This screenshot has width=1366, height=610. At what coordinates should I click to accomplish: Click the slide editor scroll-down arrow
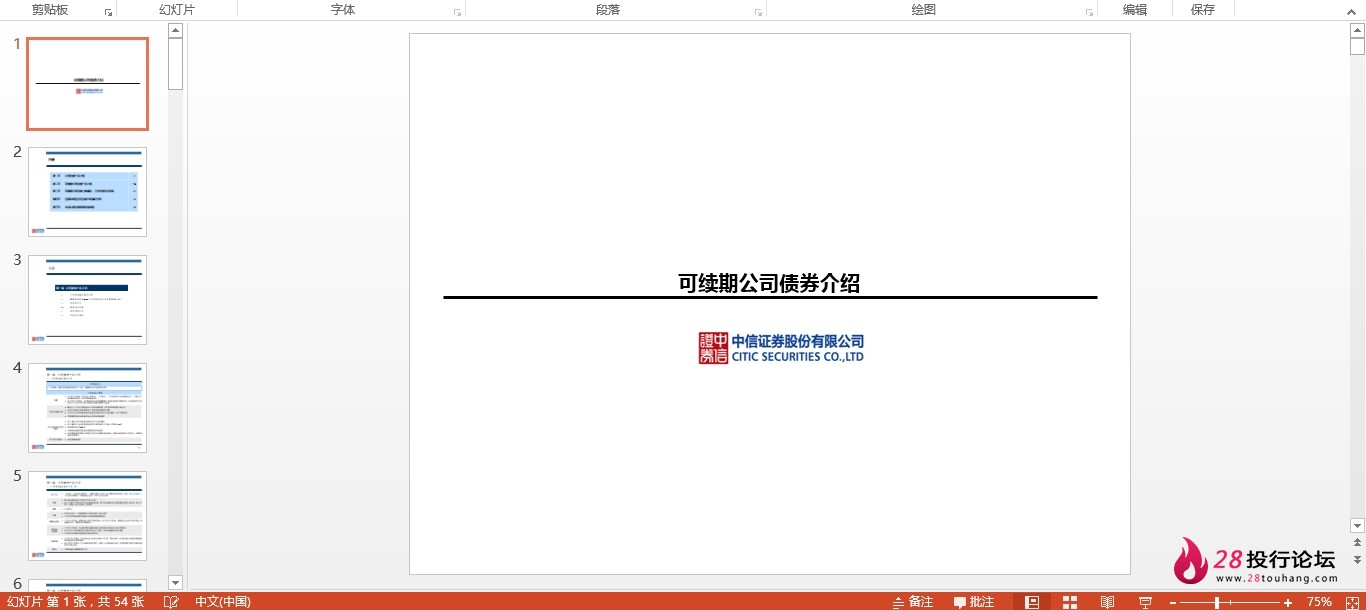click(x=1357, y=525)
